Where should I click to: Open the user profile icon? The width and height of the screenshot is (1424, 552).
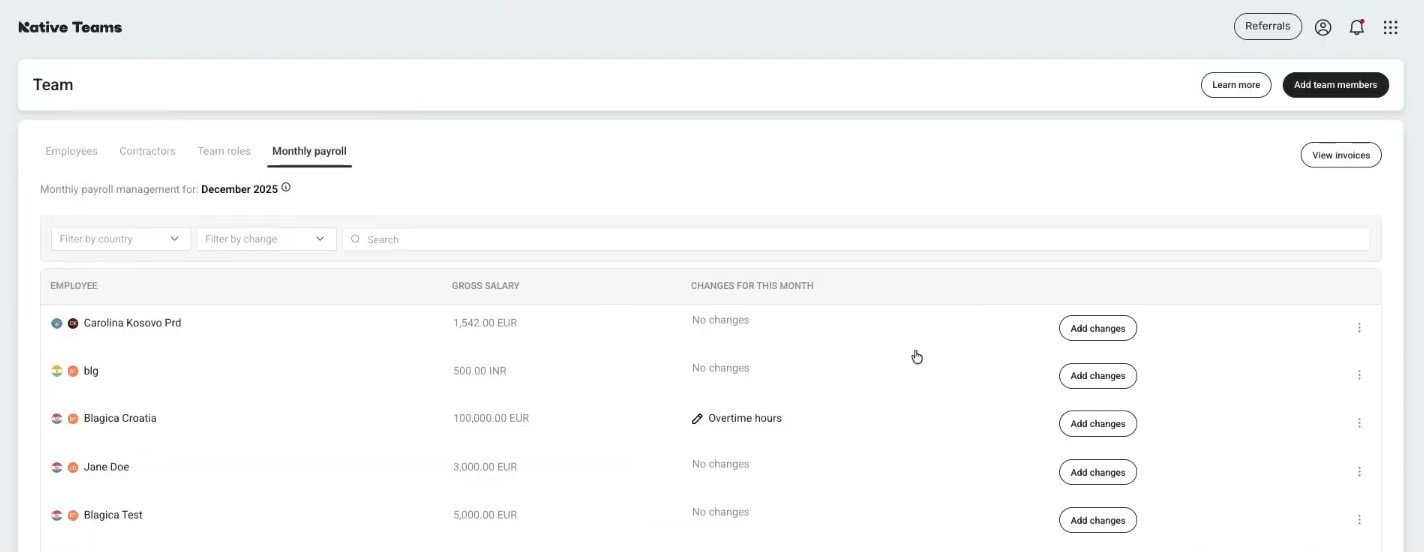coord(1323,28)
